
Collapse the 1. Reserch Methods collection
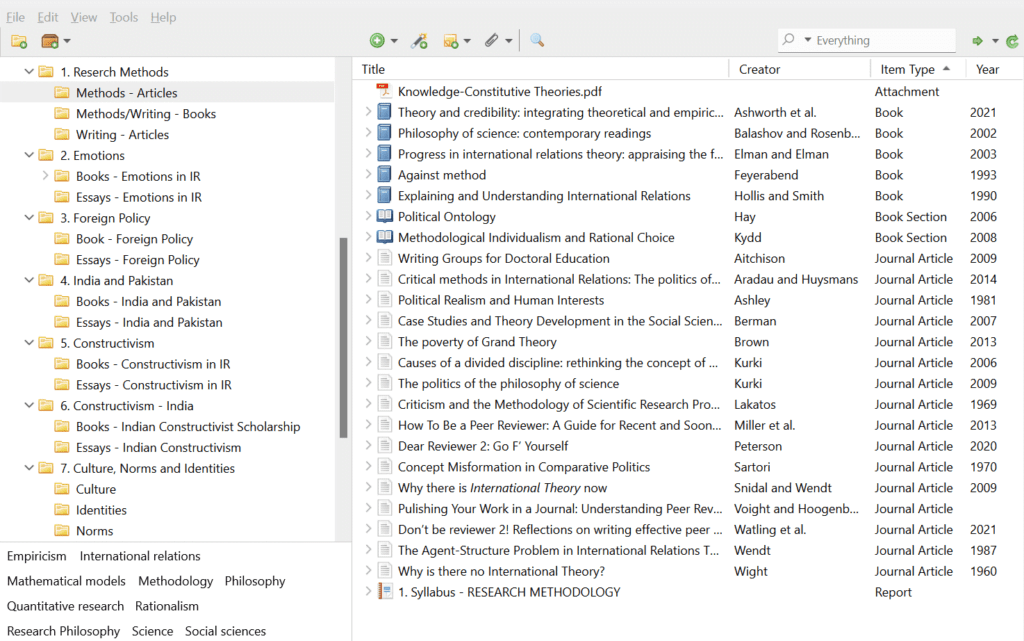click(x=29, y=71)
